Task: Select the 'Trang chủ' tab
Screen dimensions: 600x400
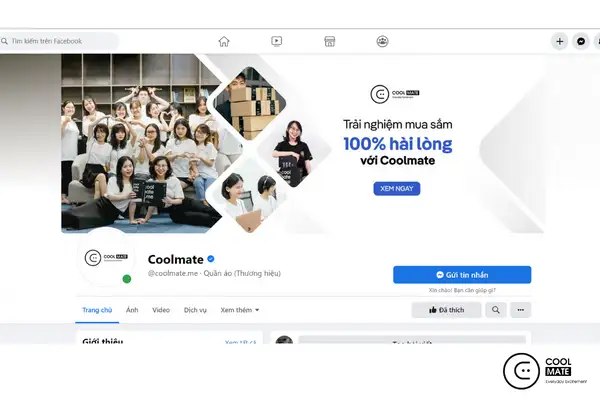Action: click(x=97, y=310)
